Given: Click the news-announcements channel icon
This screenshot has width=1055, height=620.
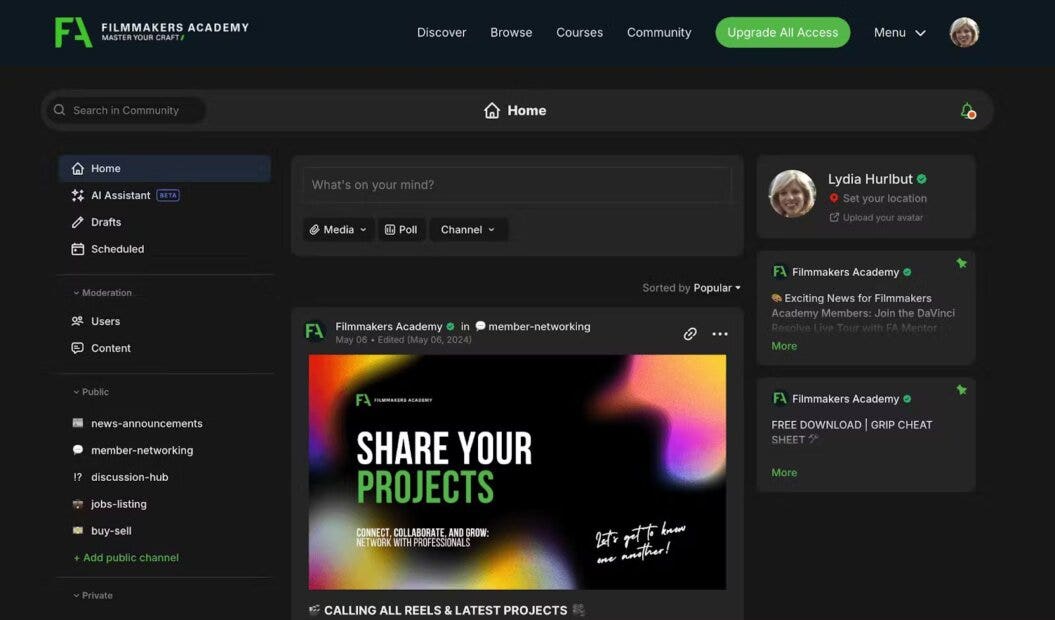Looking at the screenshot, I should click(77, 423).
